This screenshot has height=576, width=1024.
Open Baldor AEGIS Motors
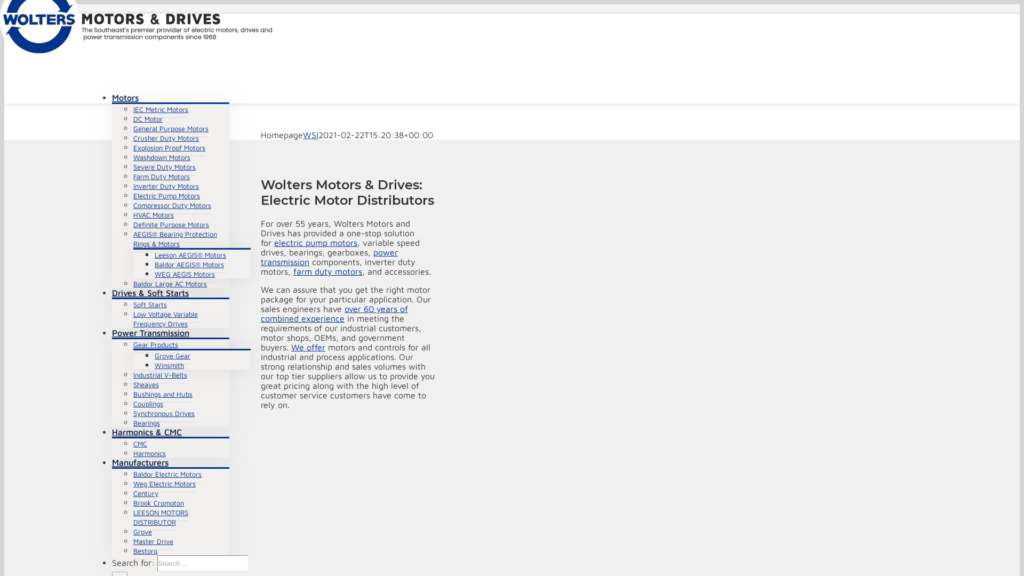[x=189, y=265]
